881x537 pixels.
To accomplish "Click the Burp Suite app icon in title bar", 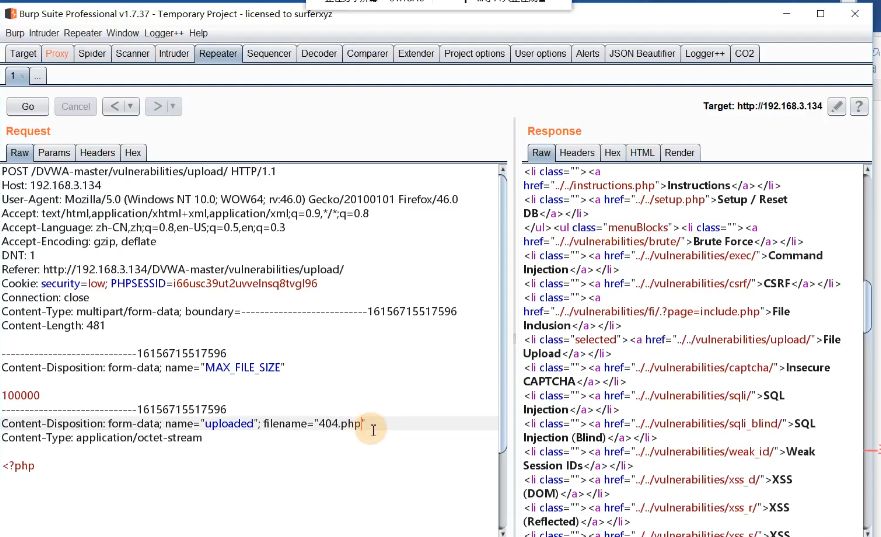I will 11,14.
